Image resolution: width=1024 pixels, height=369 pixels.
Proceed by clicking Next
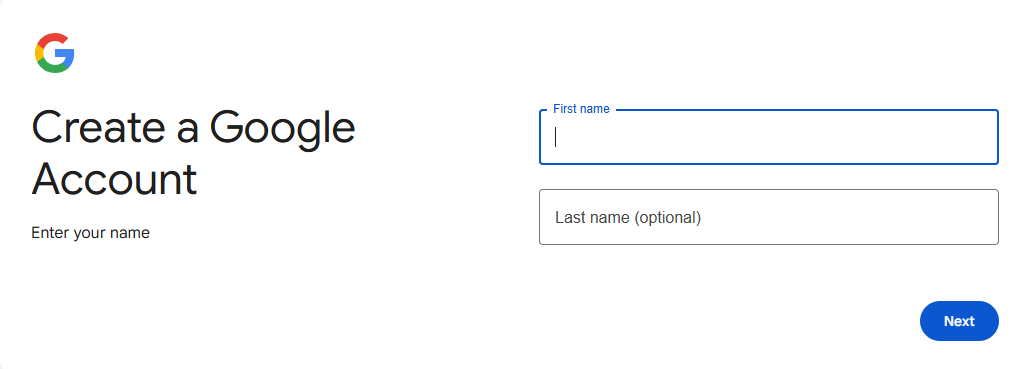click(x=959, y=321)
